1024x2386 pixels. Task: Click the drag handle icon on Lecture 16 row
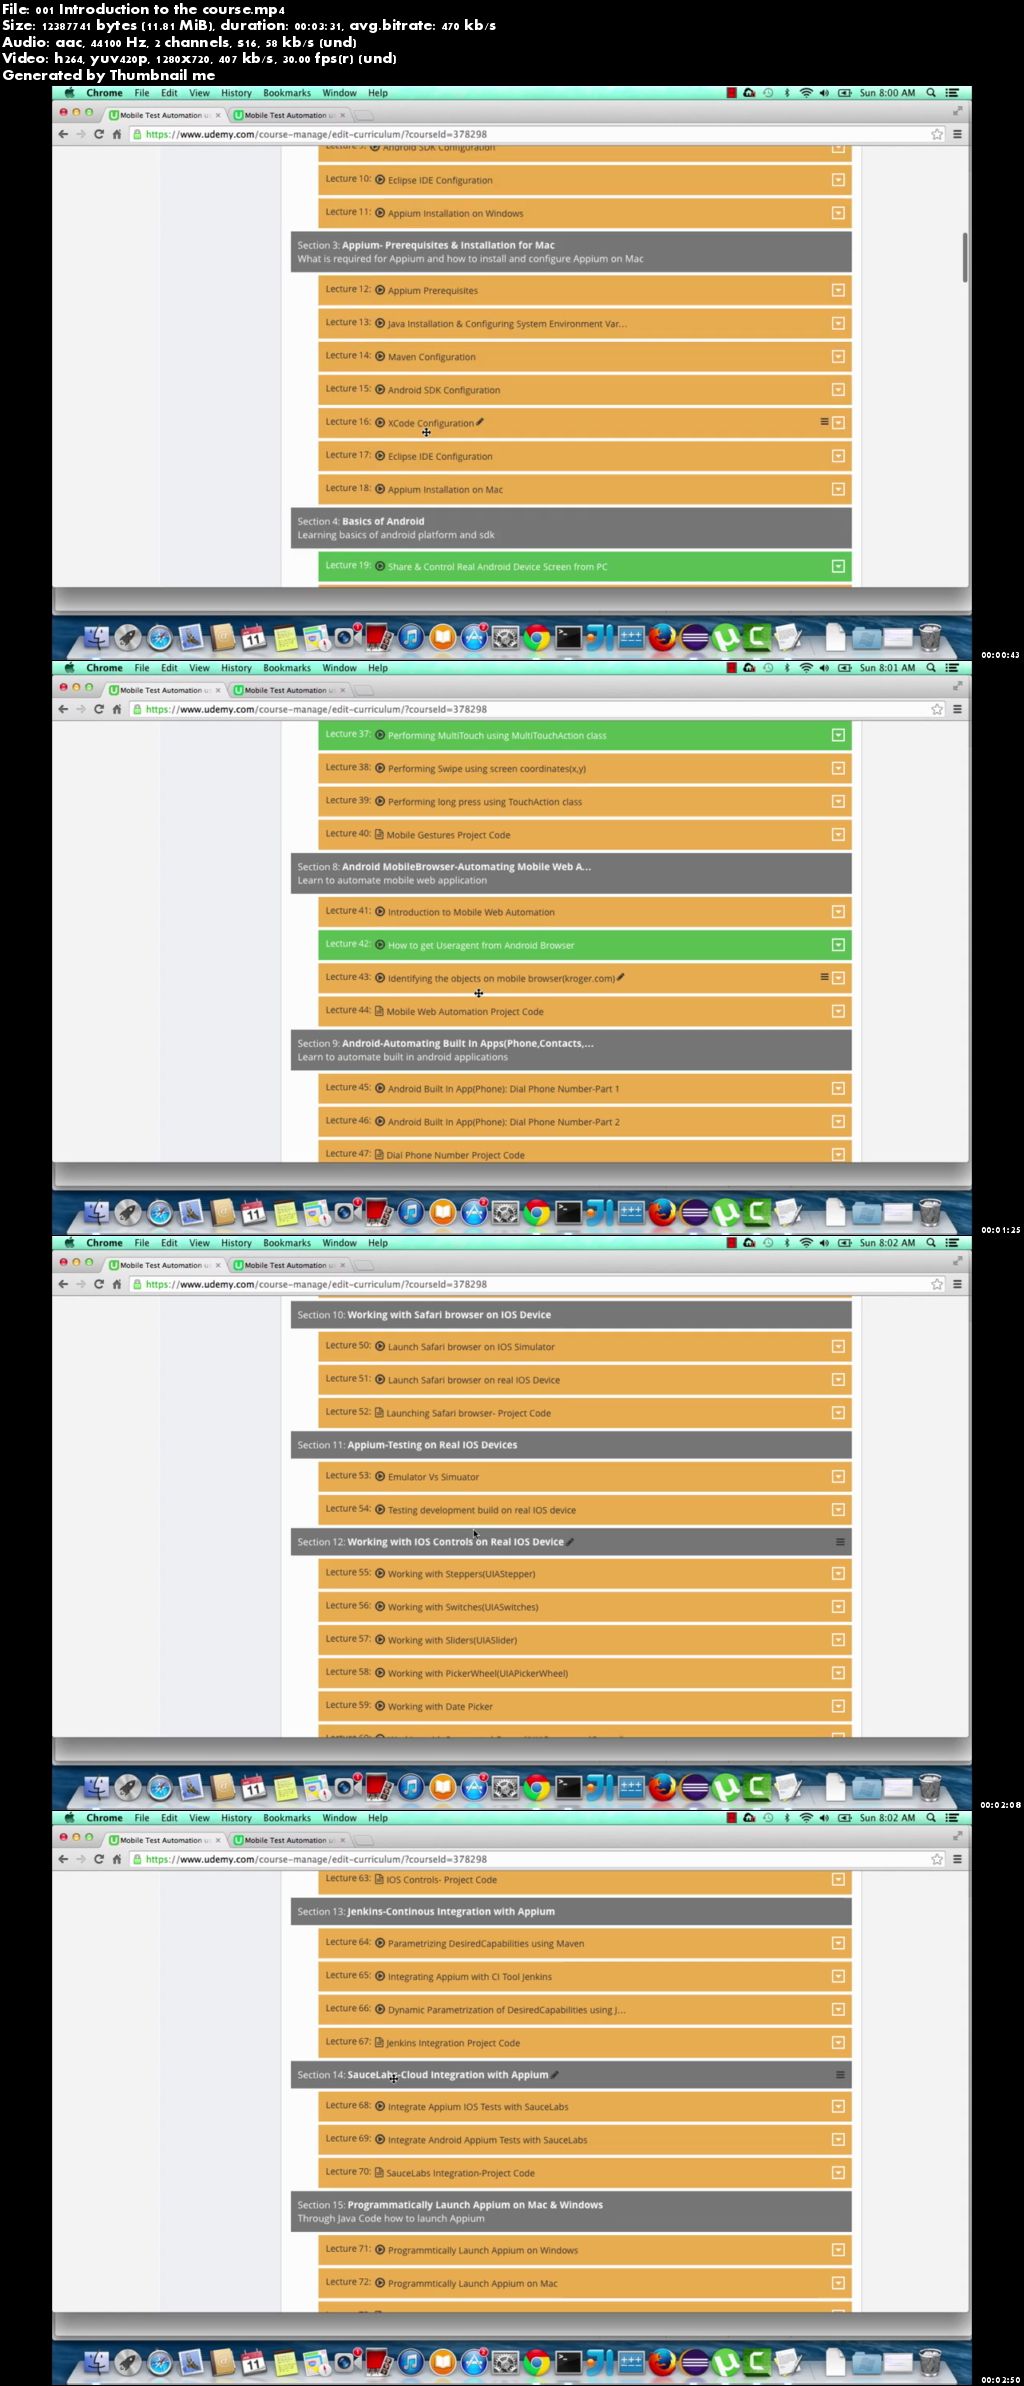click(824, 422)
